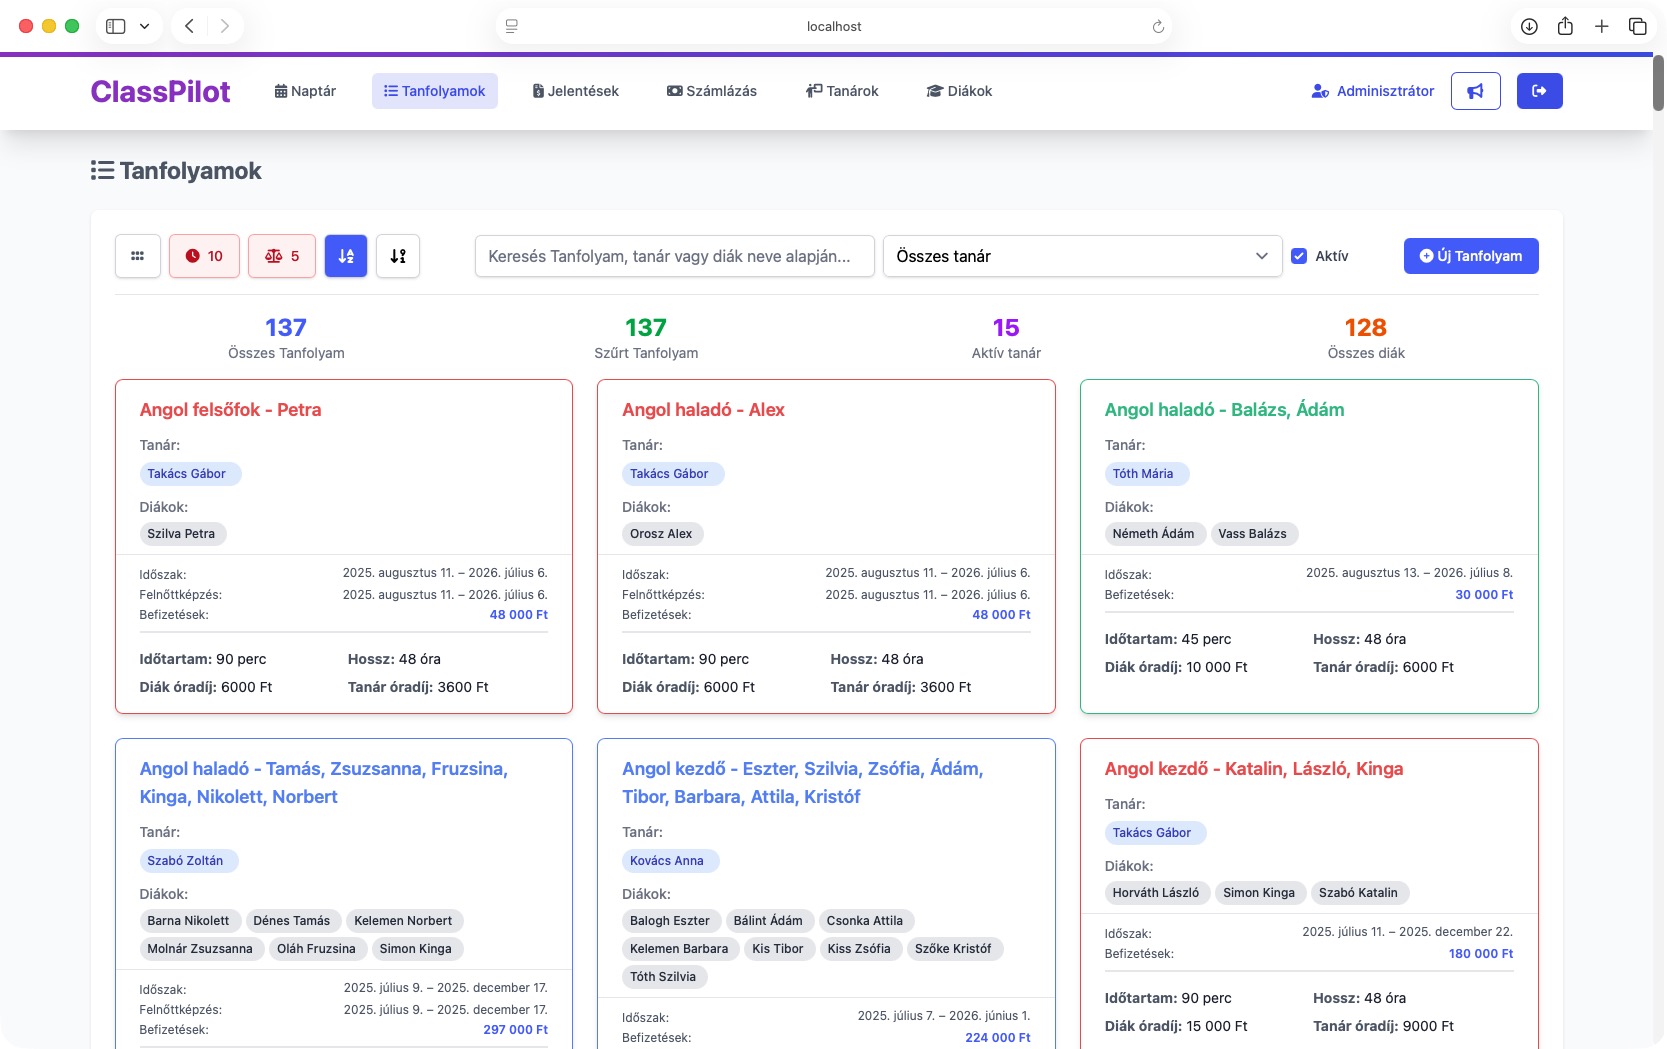
Task: Click the red clock filter showing 10
Action: [204, 256]
